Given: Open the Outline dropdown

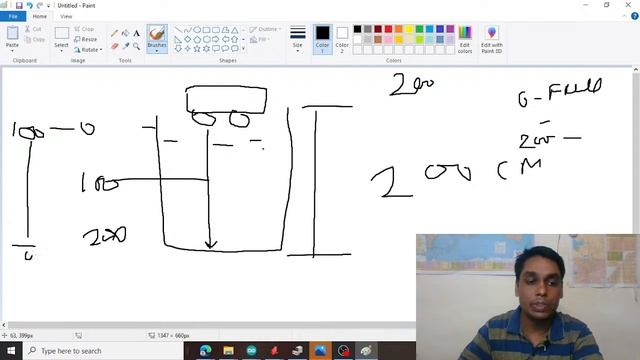Looking at the screenshot, I should pyautogui.click(x=265, y=29).
